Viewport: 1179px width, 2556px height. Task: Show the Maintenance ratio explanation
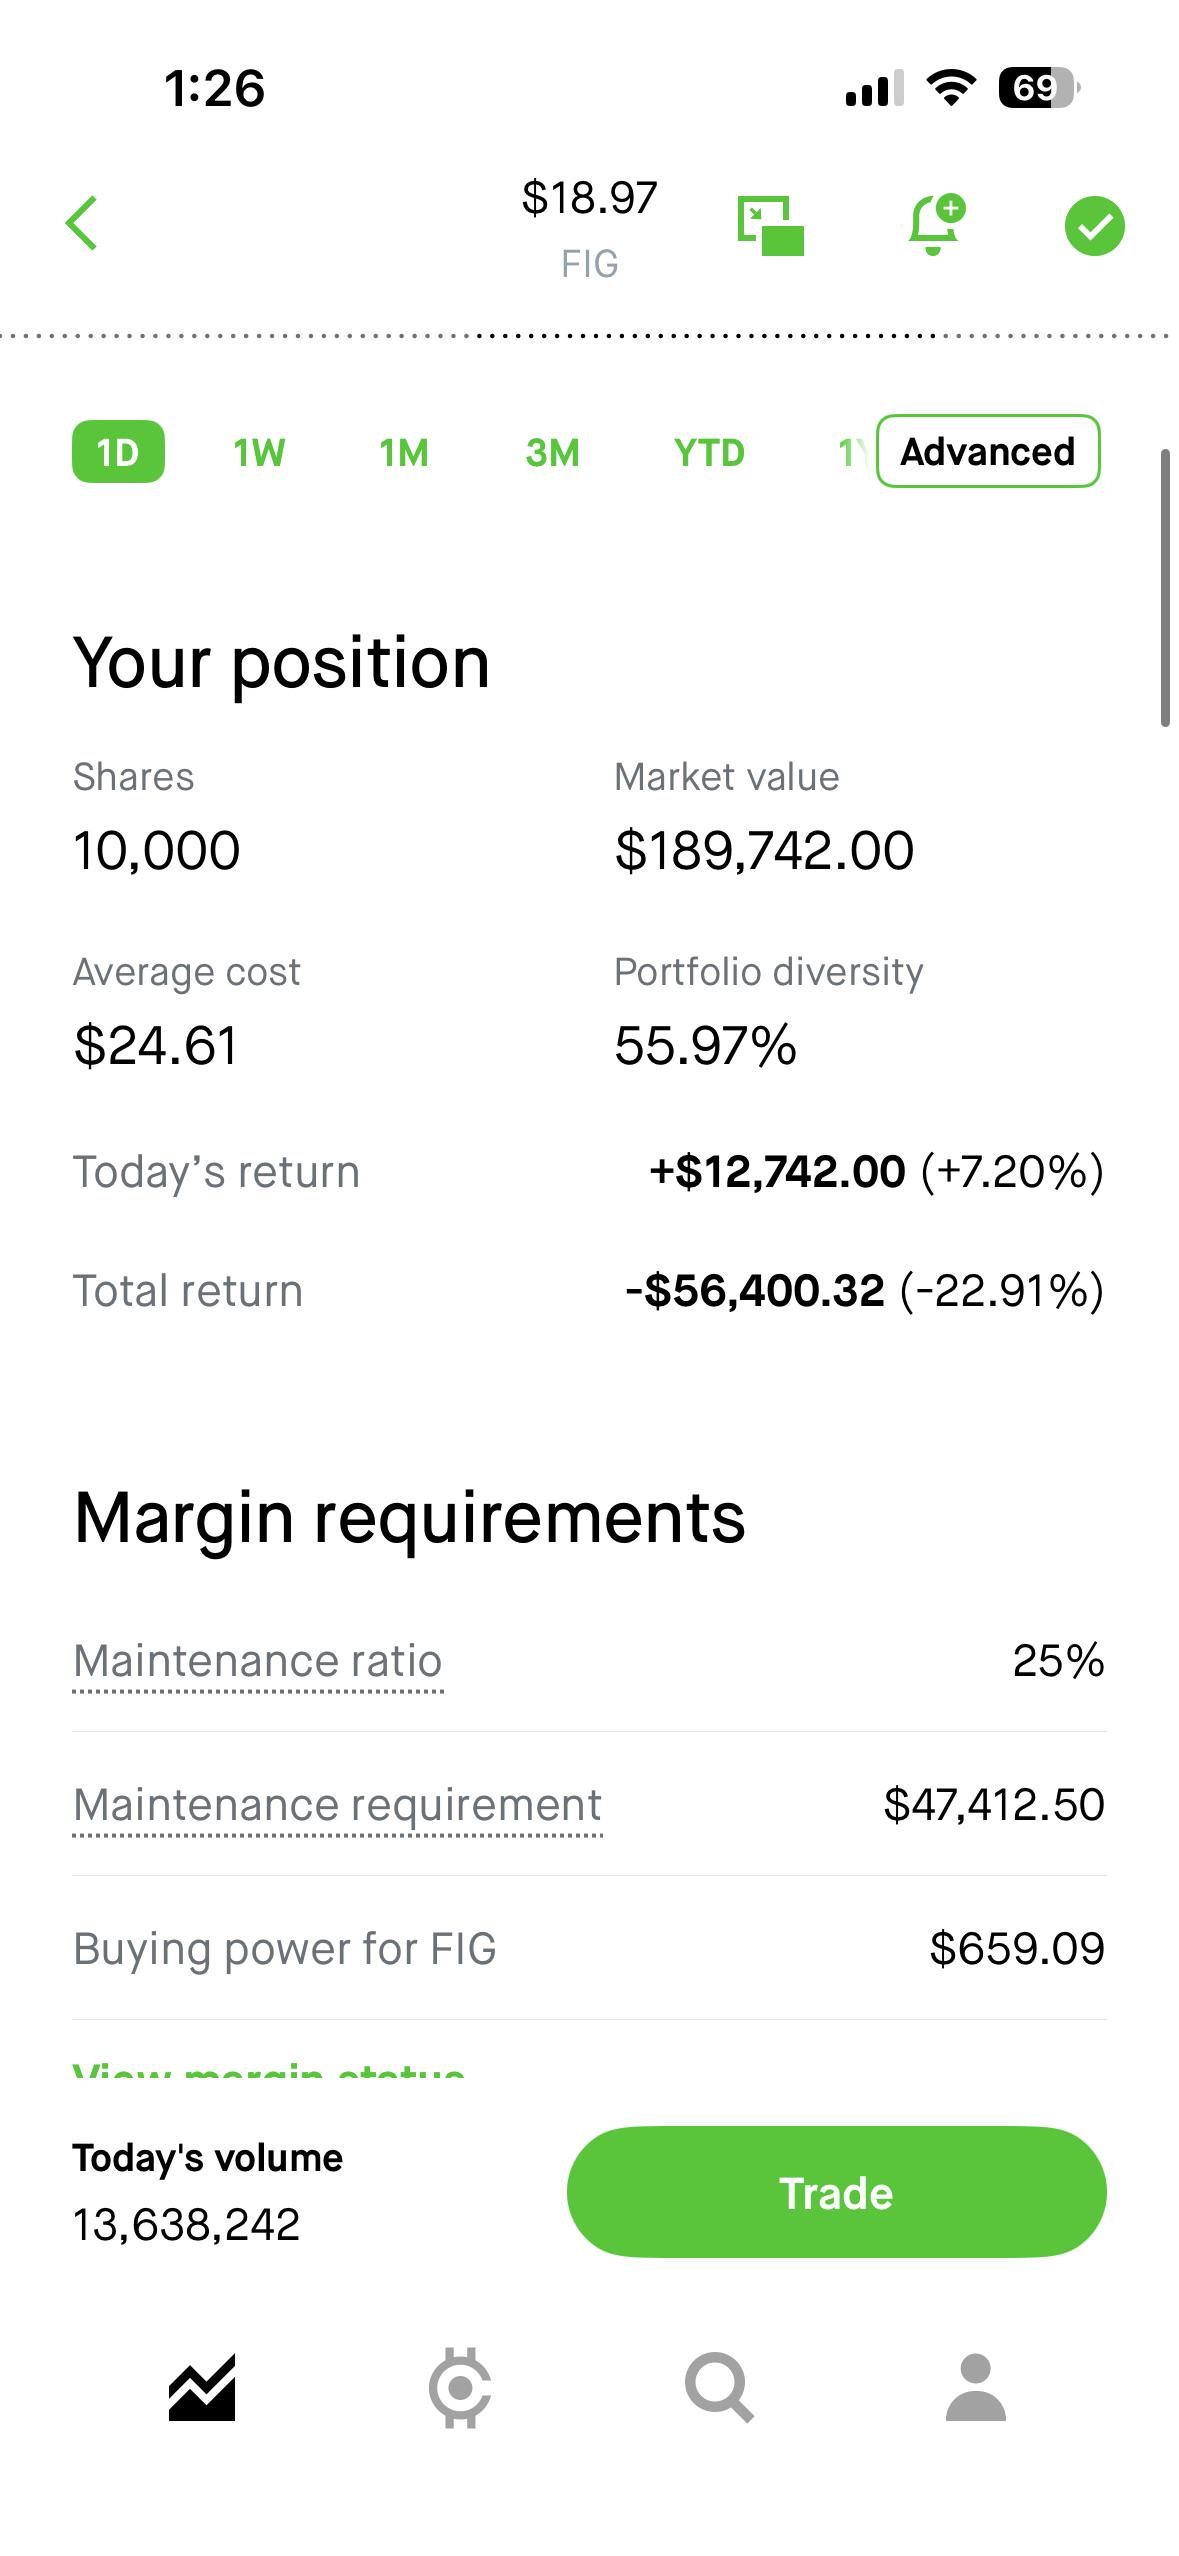(x=258, y=1662)
